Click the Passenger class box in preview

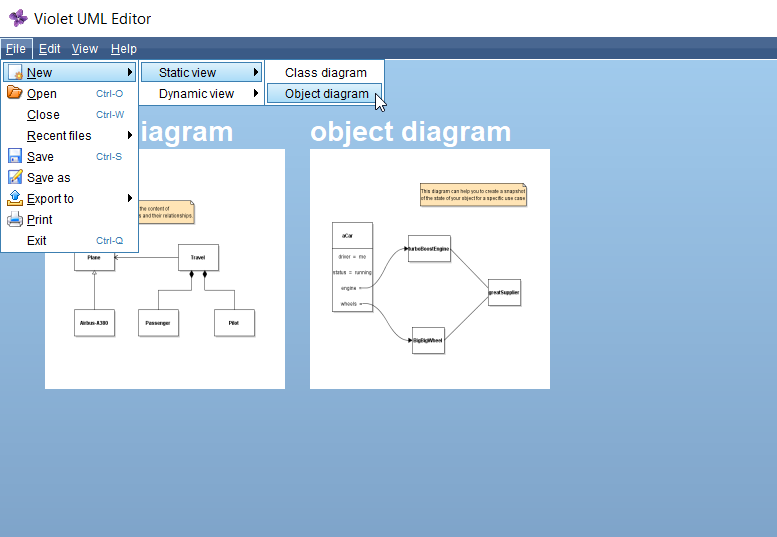pyautogui.click(x=158, y=323)
